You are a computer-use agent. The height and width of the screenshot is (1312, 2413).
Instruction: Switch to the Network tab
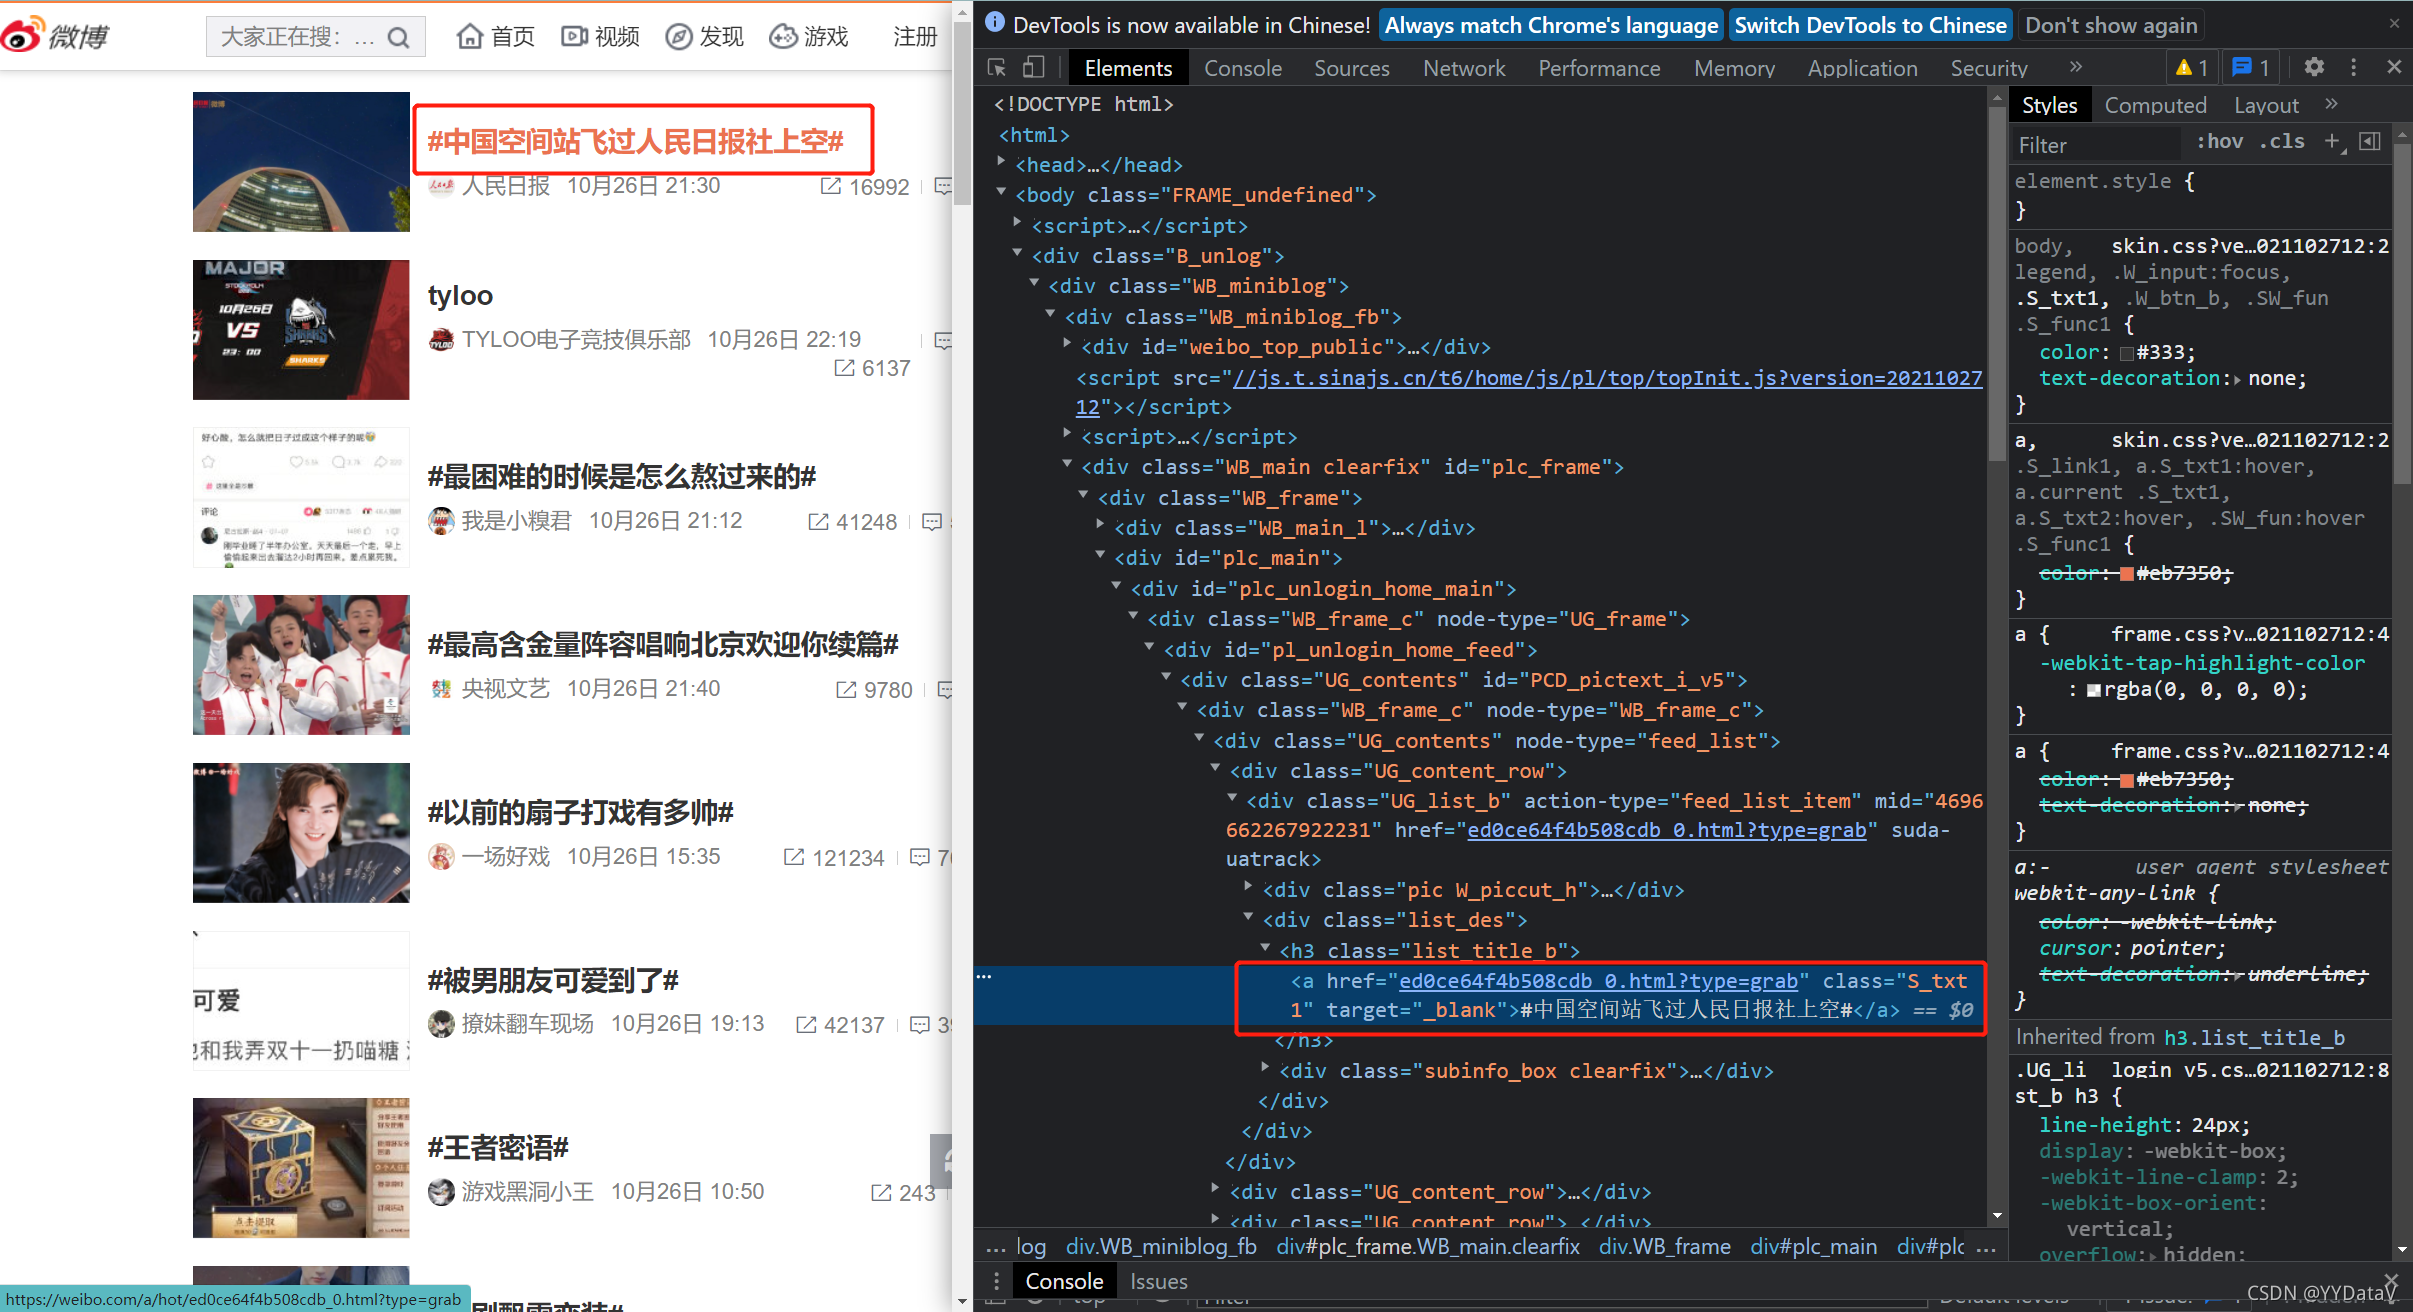1463,68
